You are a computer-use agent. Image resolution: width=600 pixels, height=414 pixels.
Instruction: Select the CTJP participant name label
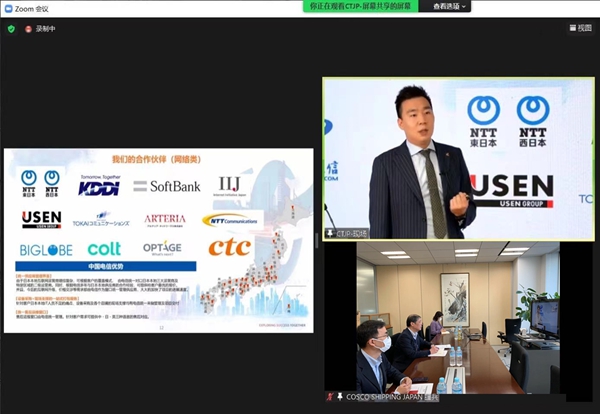[353, 232]
